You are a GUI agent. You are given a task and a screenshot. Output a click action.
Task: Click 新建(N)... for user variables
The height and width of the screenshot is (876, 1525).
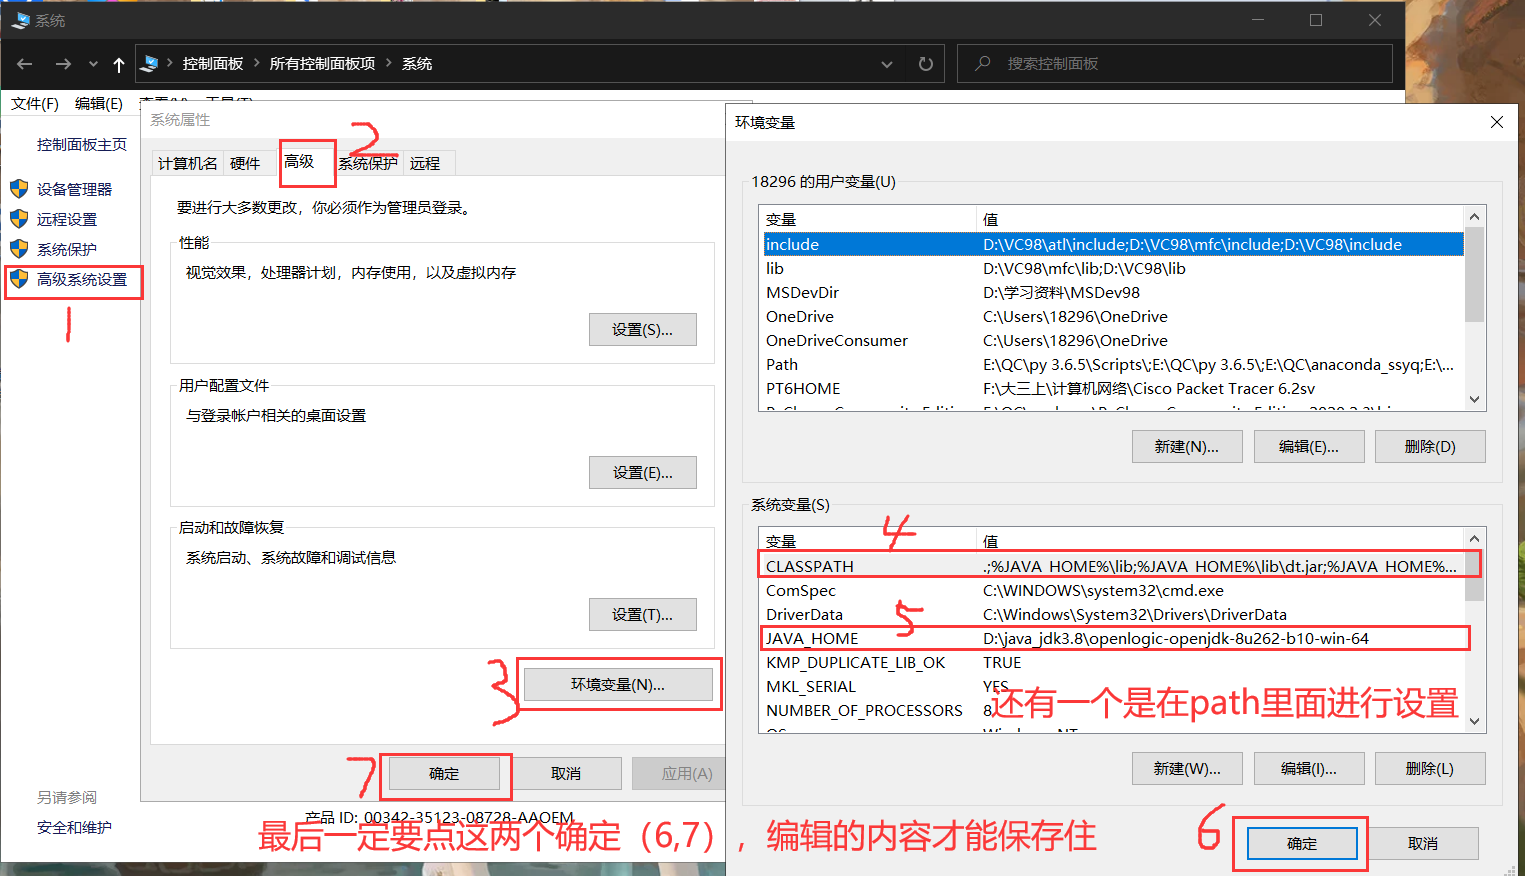click(x=1187, y=446)
